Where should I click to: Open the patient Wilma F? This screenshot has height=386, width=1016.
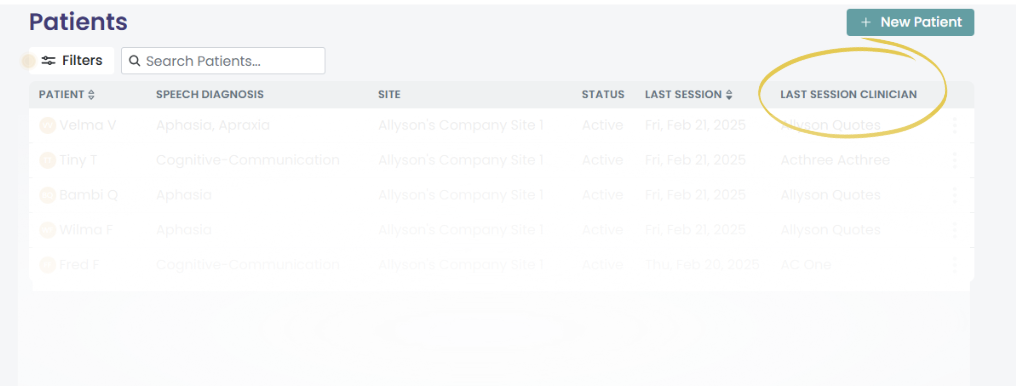coord(86,230)
